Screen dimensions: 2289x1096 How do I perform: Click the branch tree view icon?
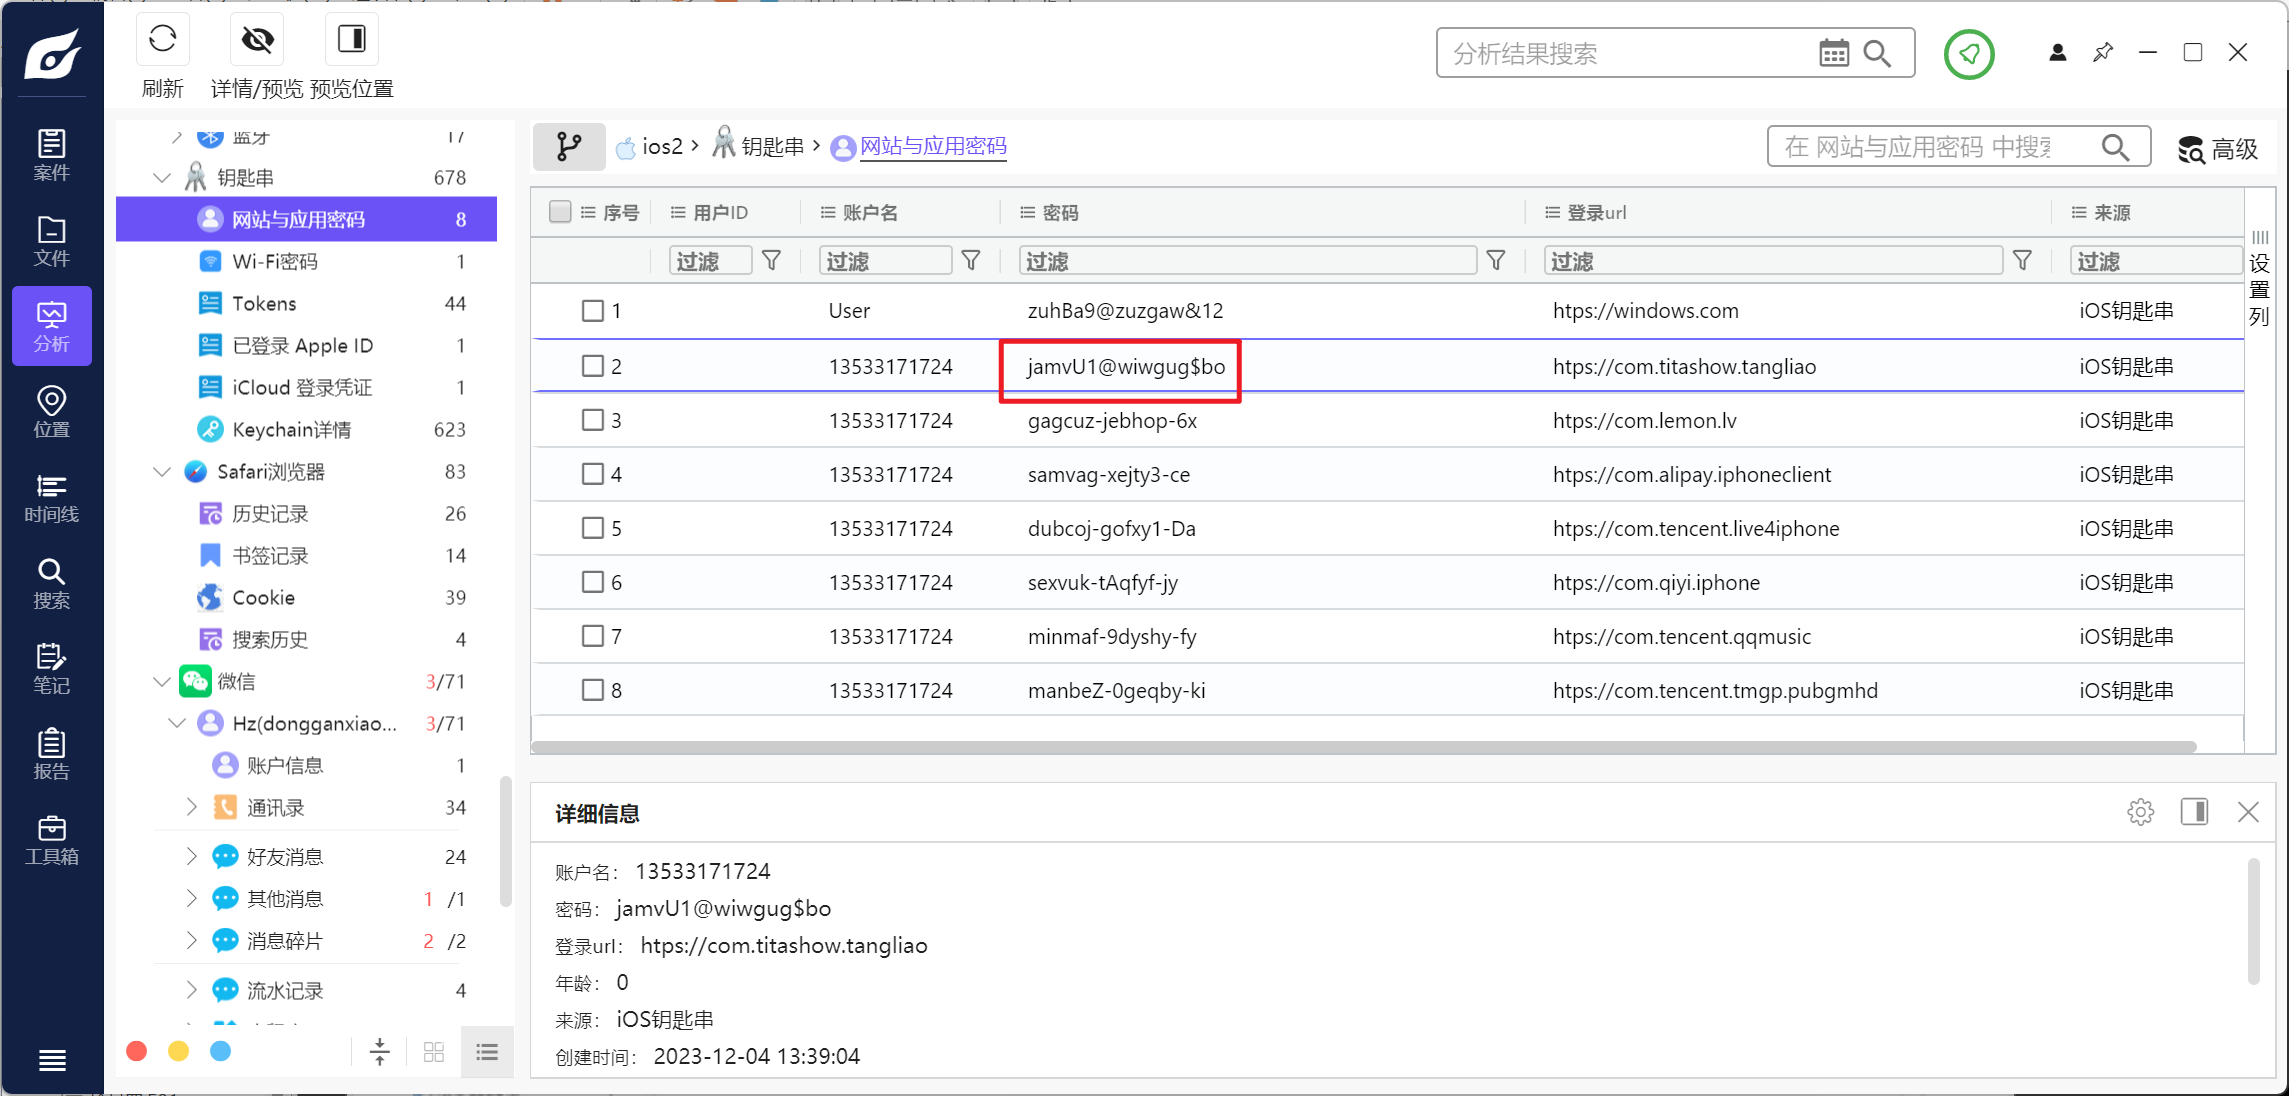(569, 147)
